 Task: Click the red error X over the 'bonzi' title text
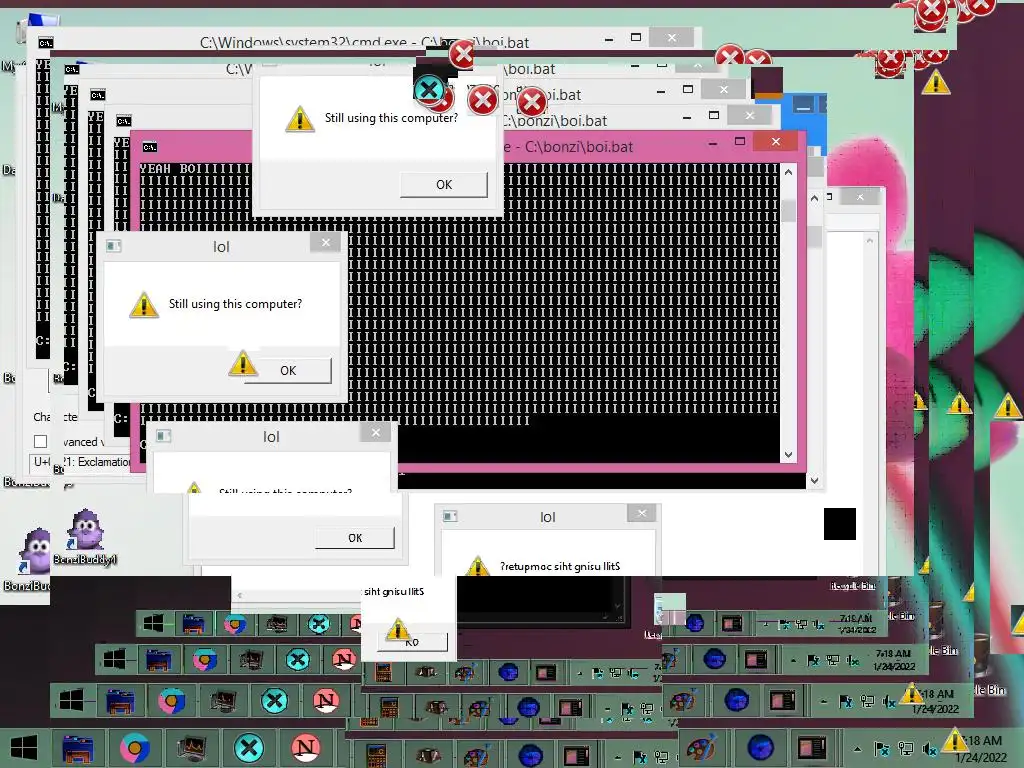(x=483, y=101)
